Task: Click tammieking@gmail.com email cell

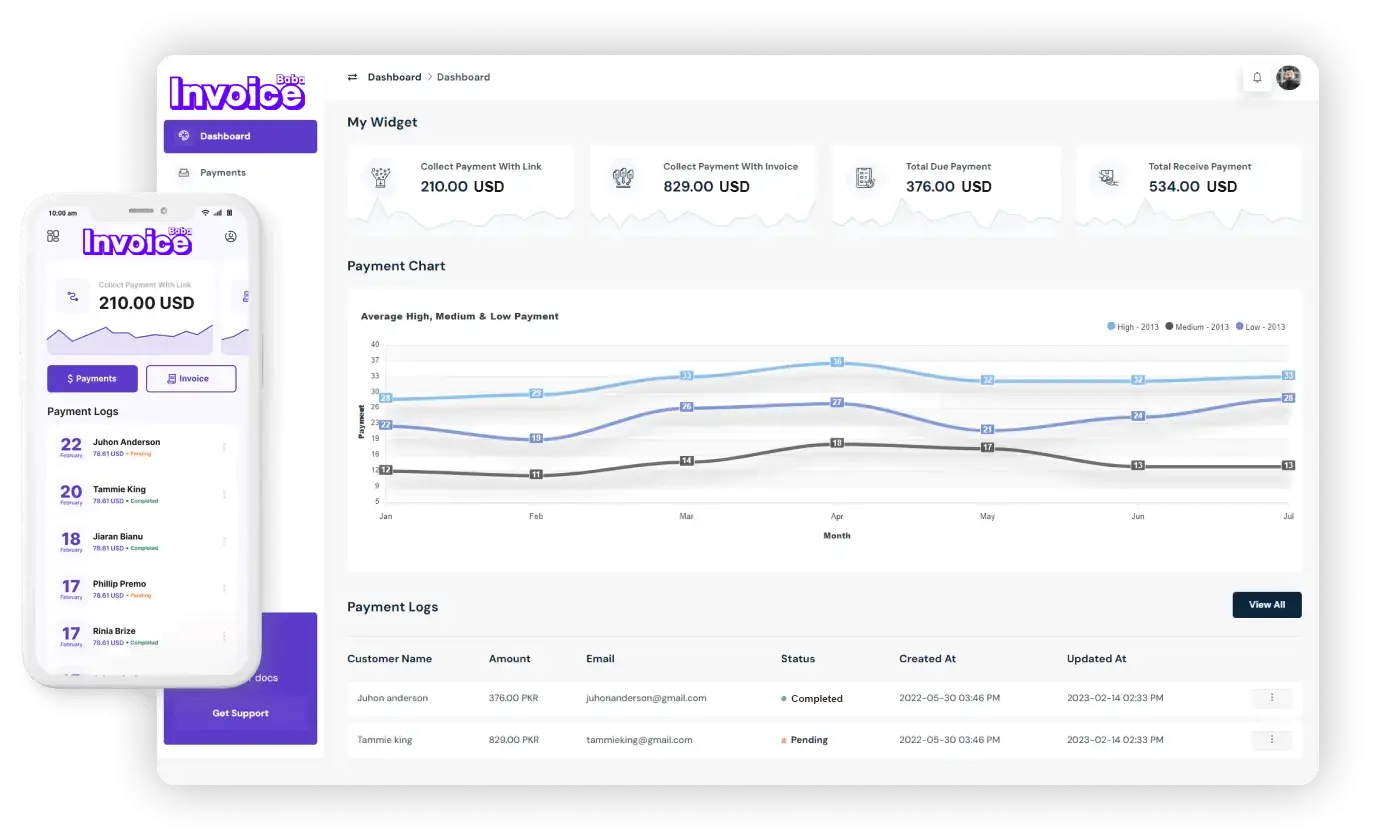Action: click(x=639, y=740)
